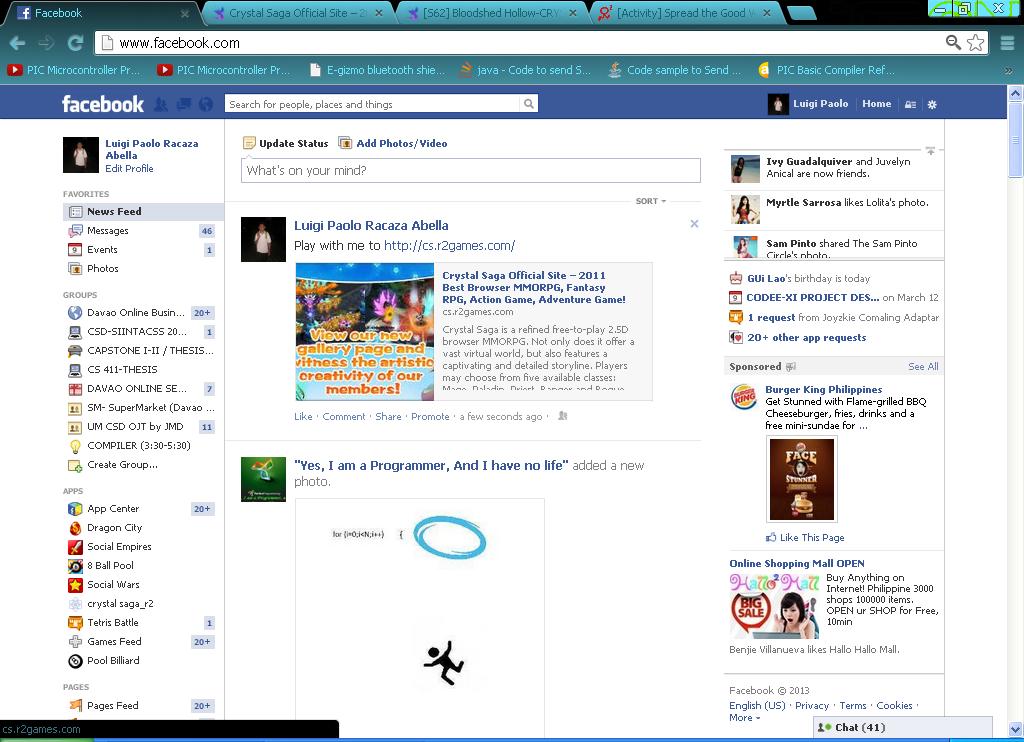Image resolution: width=1024 pixels, height=742 pixels.
Task: Like the Crystal Saga post
Action: tap(303, 417)
